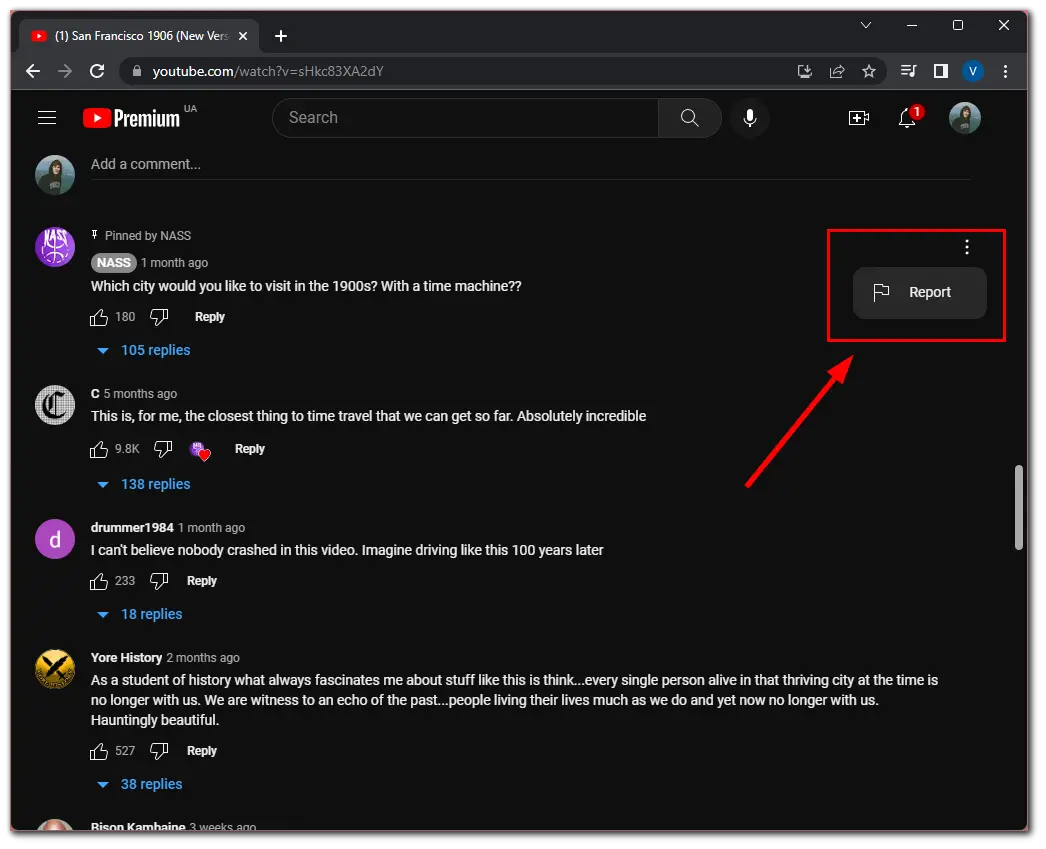
Task: Reload the YouTube page
Action: click(97, 71)
